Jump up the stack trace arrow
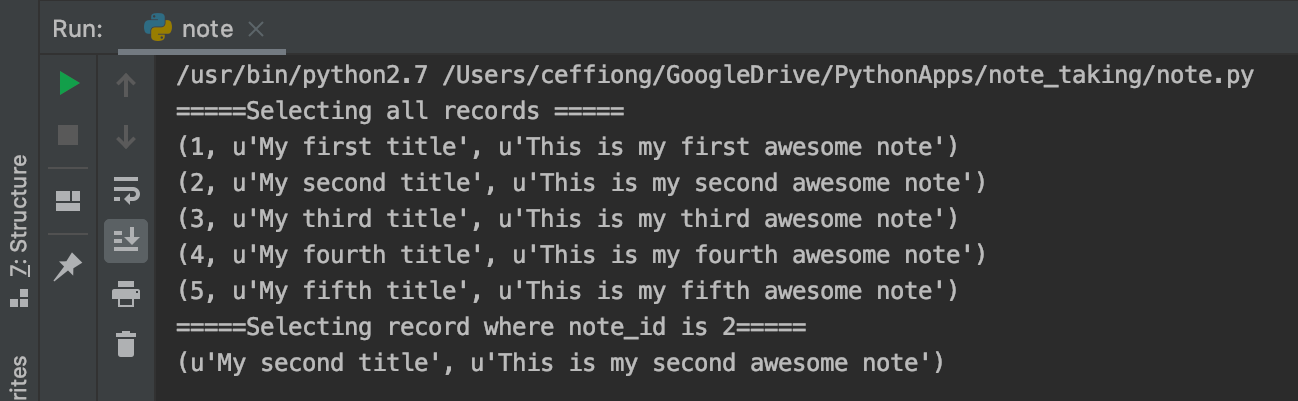The height and width of the screenshot is (401, 1298). 126,85
